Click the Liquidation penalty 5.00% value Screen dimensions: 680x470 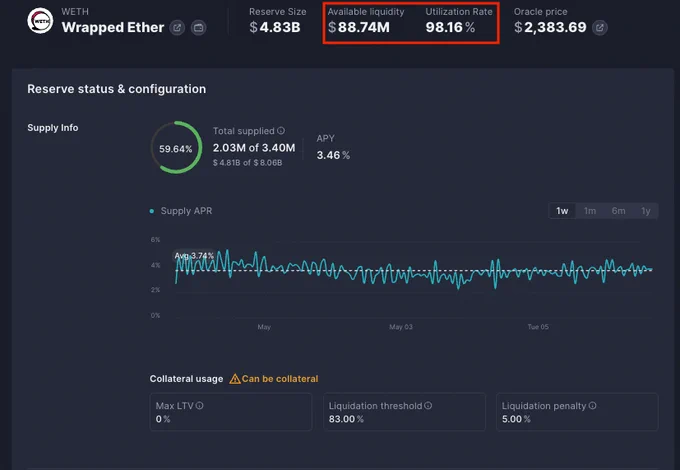pos(516,419)
